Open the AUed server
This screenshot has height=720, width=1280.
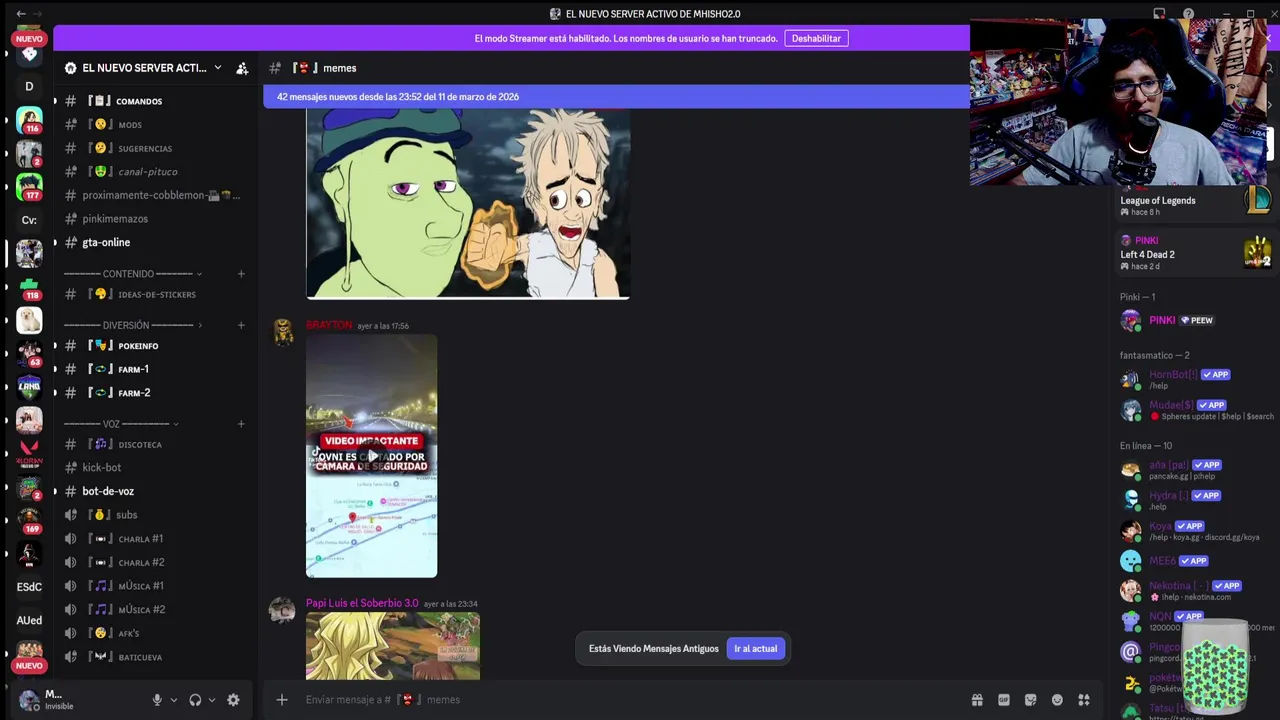pos(29,620)
